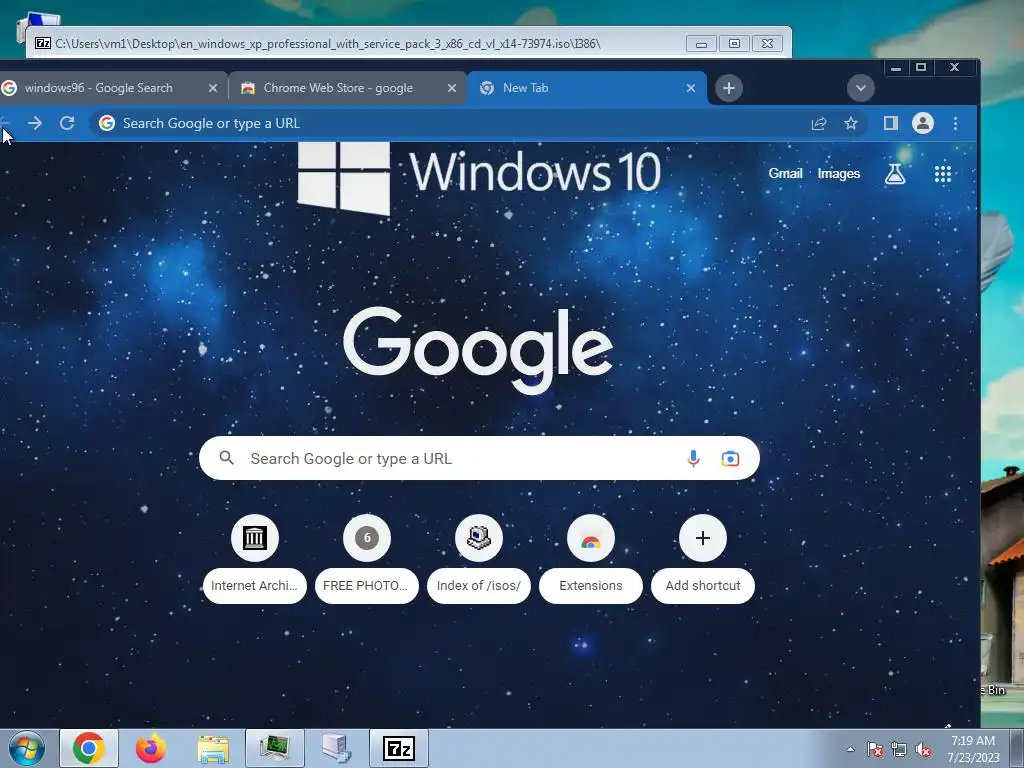Click the 7z icon in the 7-Zip title bar
This screenshot has height=768, width=1024.
[43, 44]
